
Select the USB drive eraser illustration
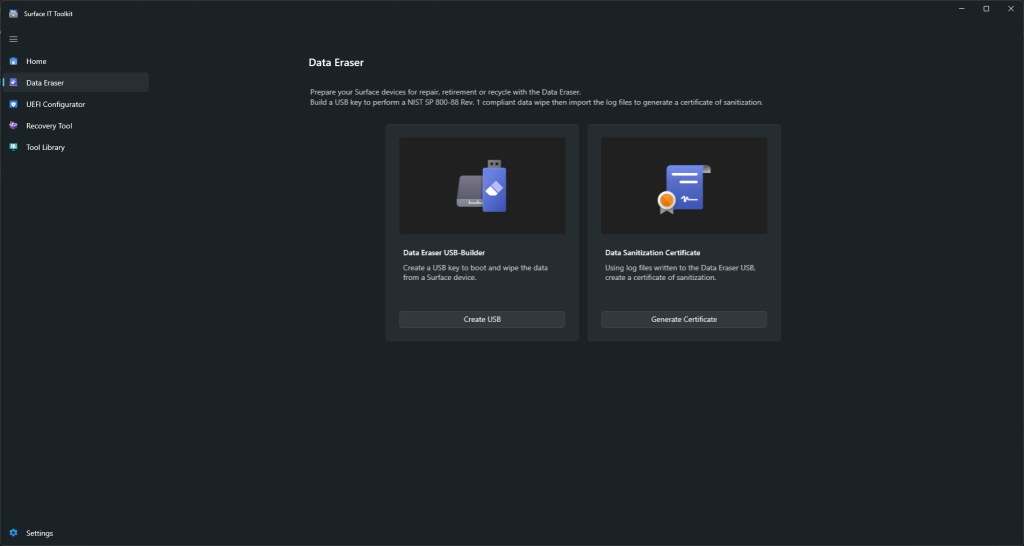click(x=482, y=186)
